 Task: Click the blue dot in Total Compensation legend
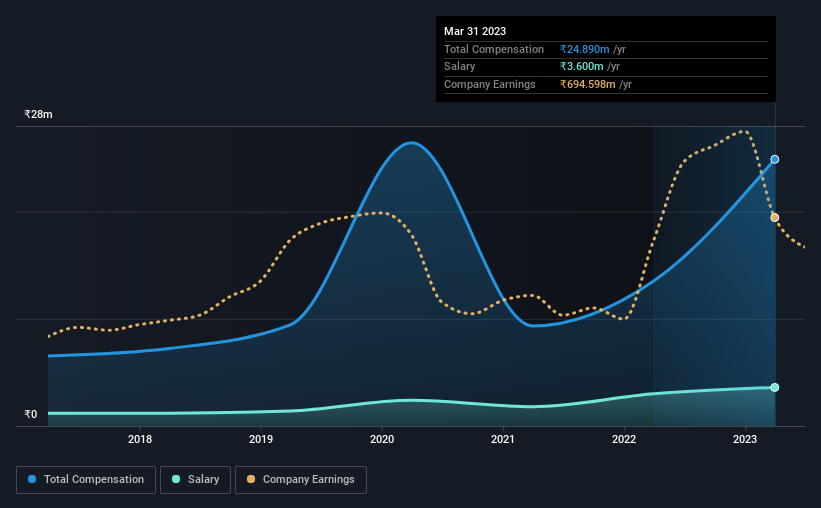(32, 479)
